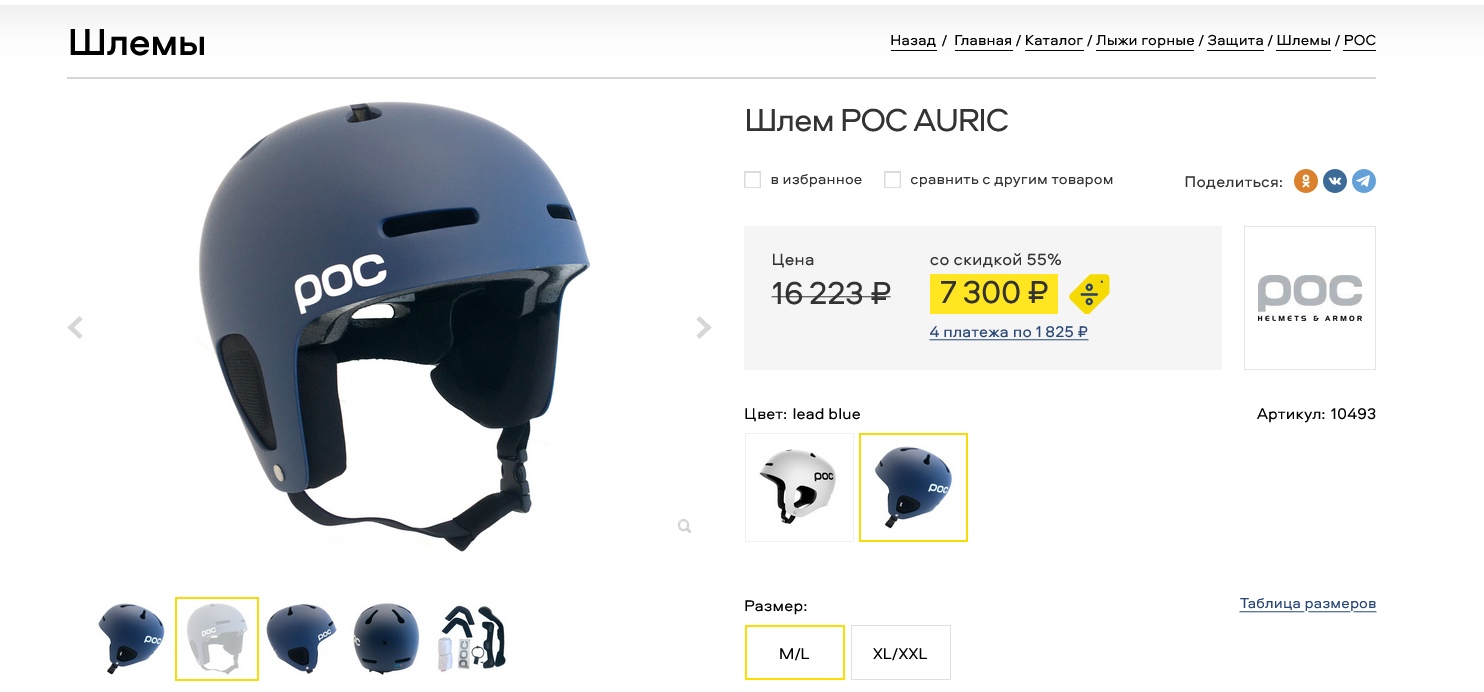Select size M/L
The width and height of the screenshot is (1484, 692).
[x=794, y=653]
